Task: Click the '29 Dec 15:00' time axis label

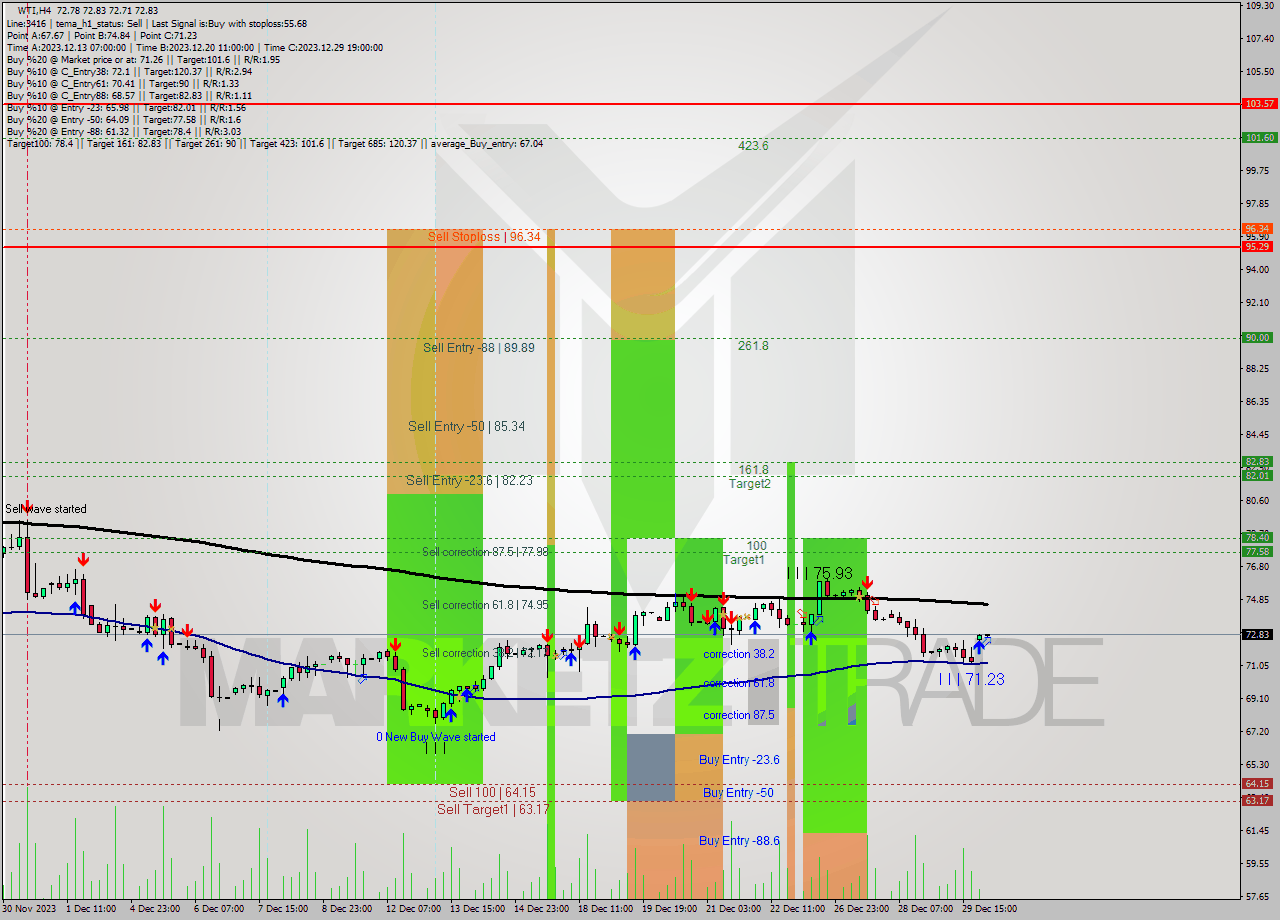Action: [x=990, y=909]
